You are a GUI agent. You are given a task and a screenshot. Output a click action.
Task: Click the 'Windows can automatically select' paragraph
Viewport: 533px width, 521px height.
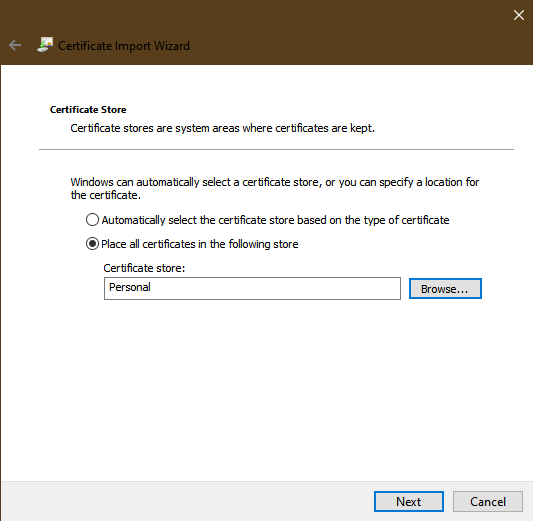[275, 188]
